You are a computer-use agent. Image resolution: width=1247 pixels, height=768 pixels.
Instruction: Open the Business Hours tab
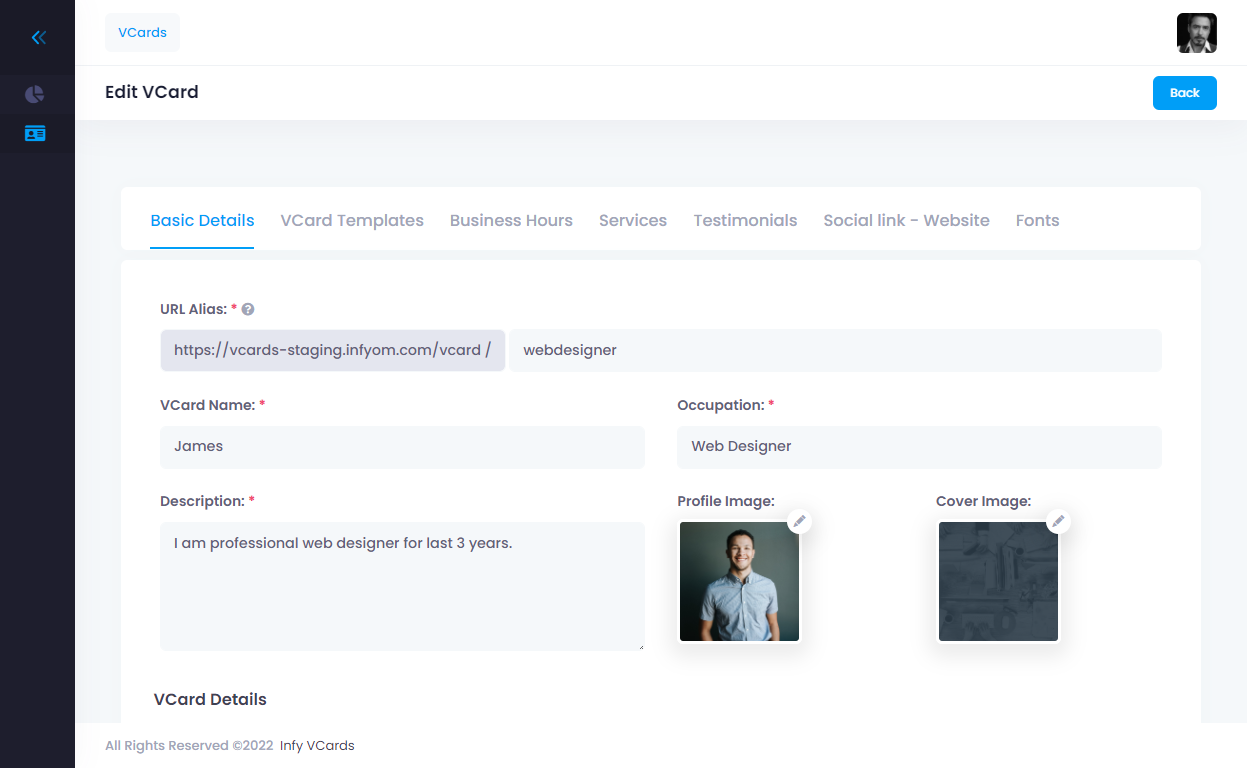[511, 221]
